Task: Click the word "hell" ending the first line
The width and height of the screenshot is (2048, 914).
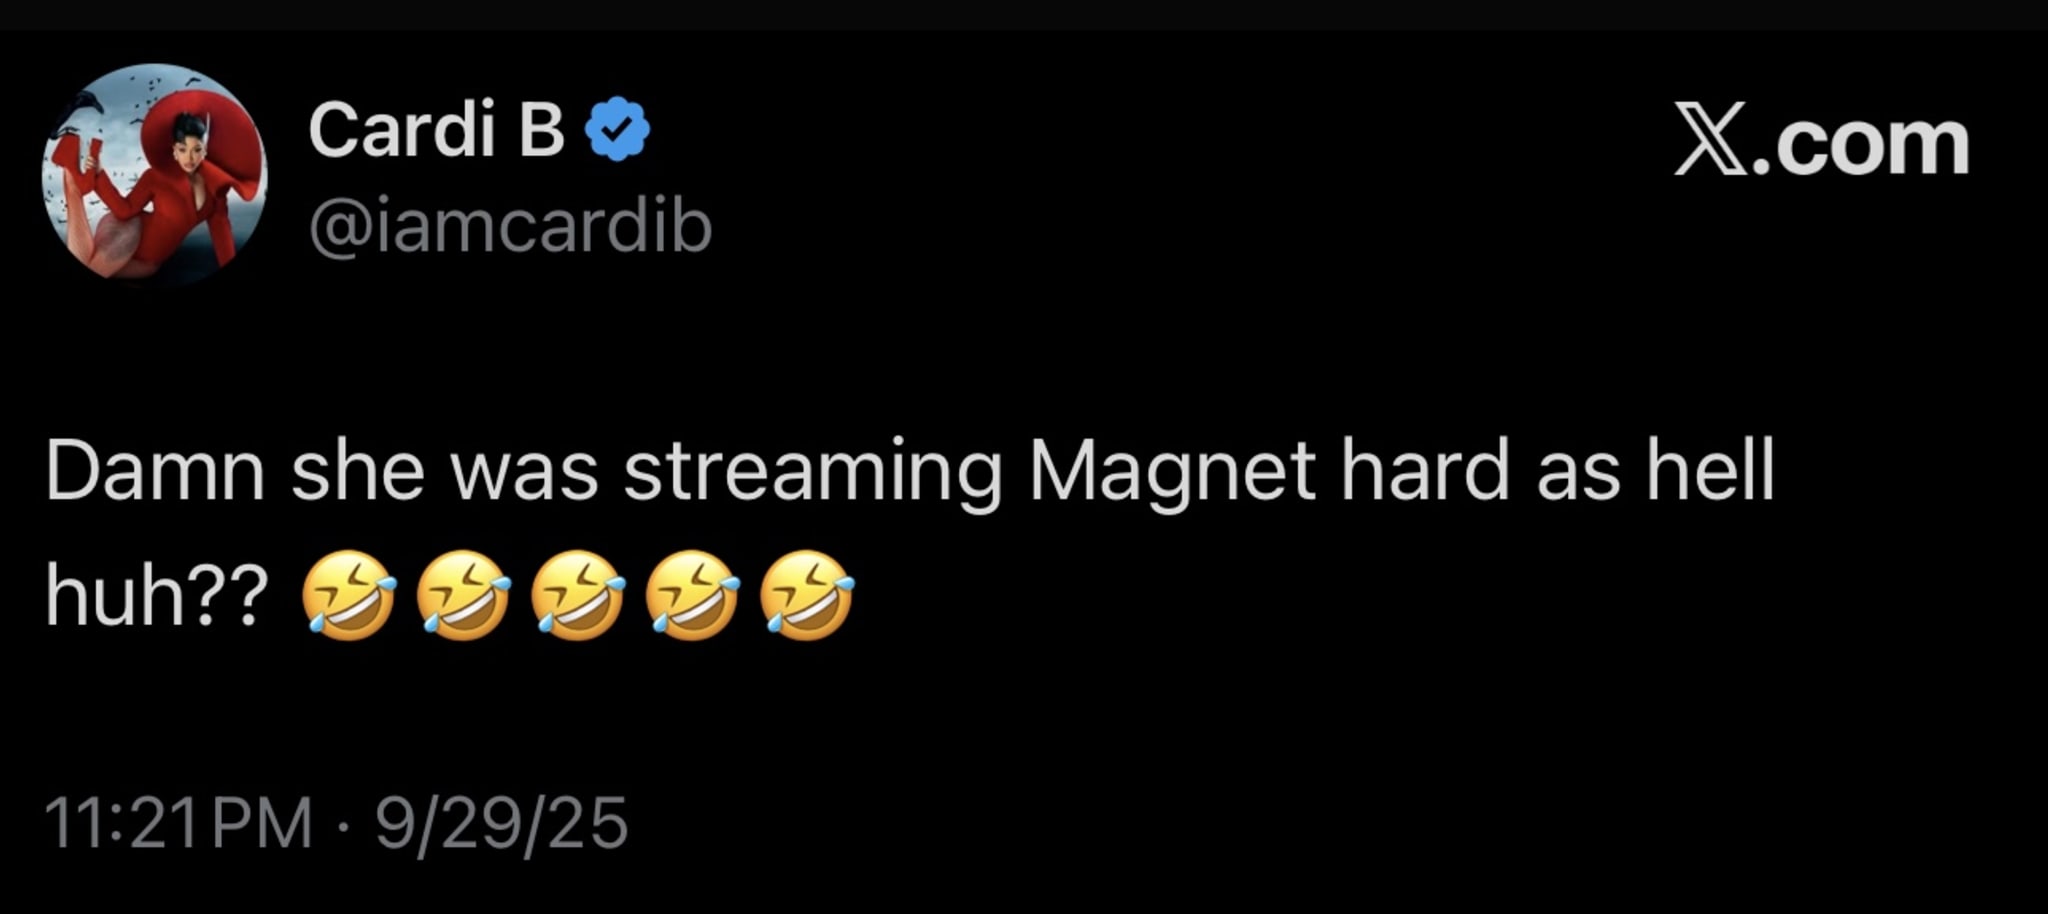Action: 1710,472
